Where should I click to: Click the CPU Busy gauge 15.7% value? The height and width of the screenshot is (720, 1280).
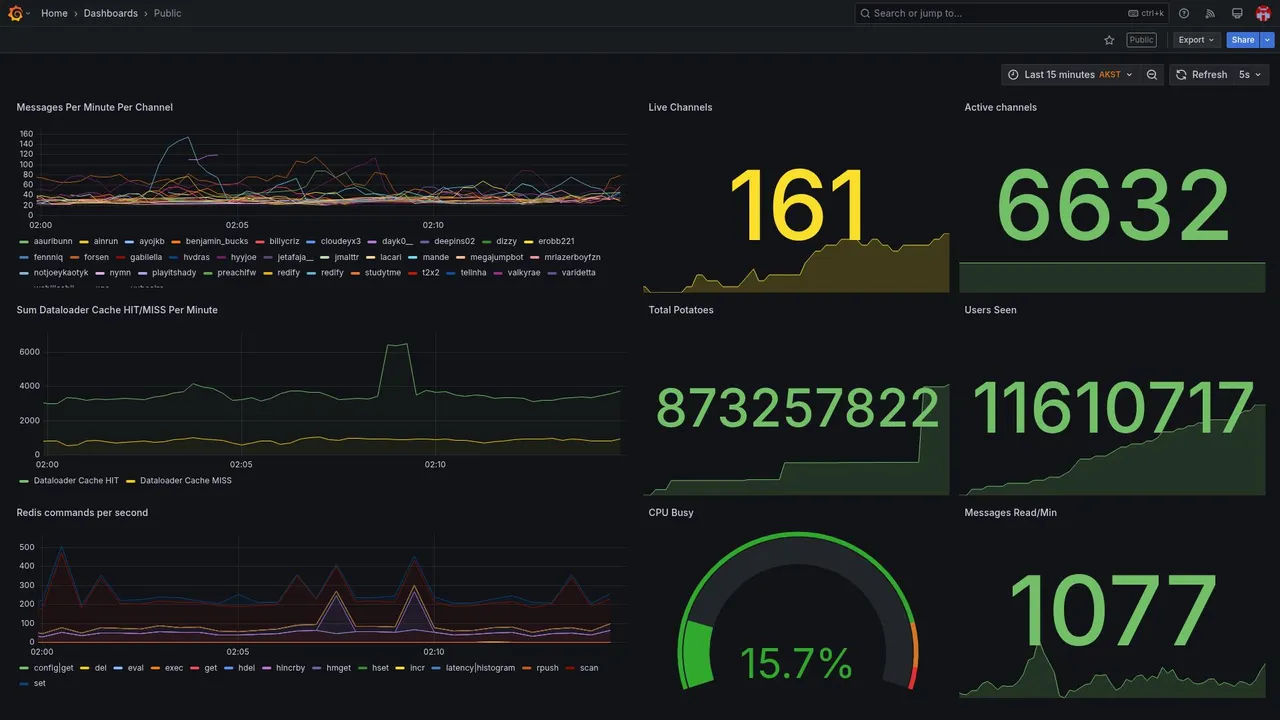[796, 664]
